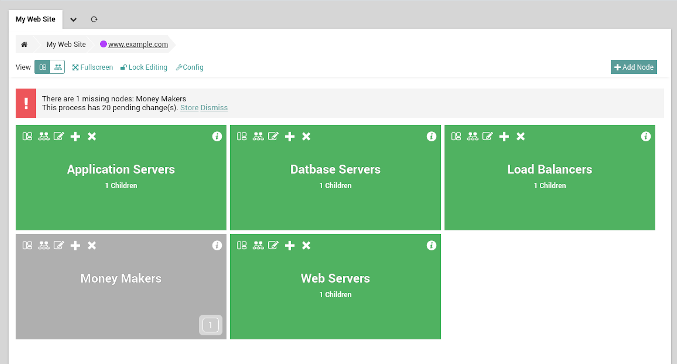The height and width of the screenshot is (364, 677).
Task: Switch to tree view toggle
Action: pyautogui.click(x=57, y=67)
